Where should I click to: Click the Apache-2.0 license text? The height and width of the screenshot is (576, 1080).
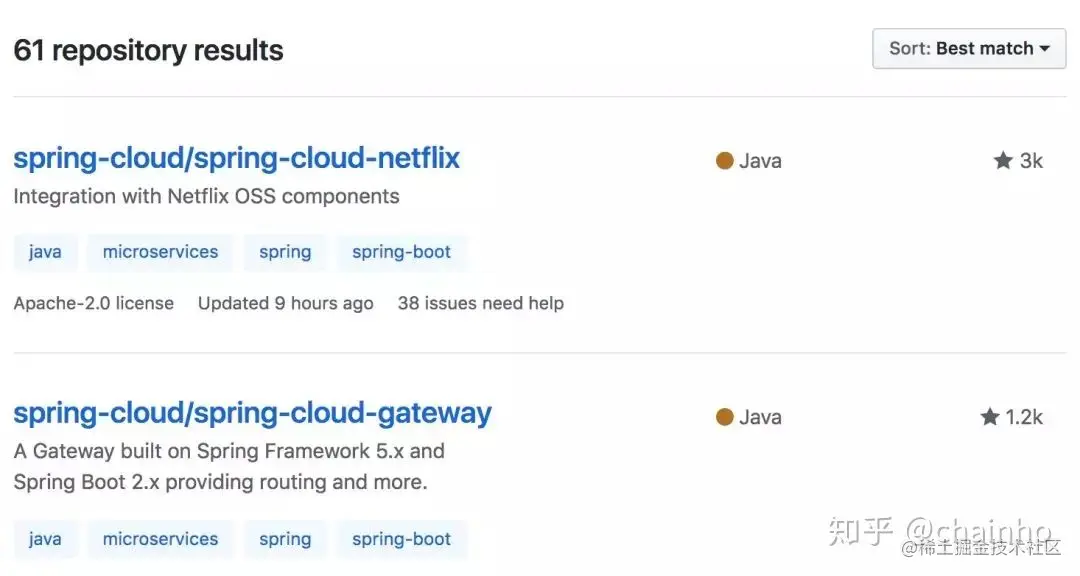point(94,303)
